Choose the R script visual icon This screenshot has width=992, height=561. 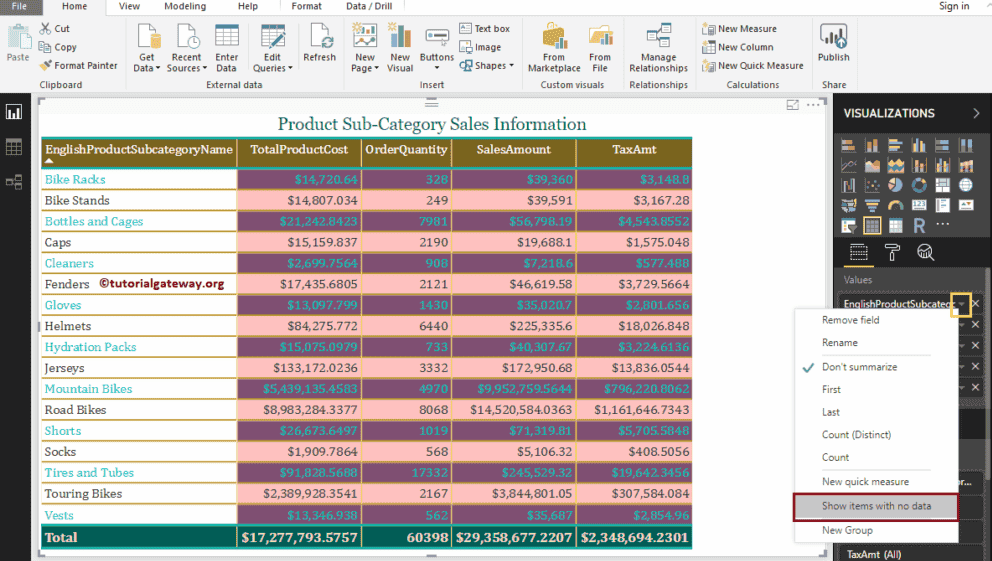919,225
